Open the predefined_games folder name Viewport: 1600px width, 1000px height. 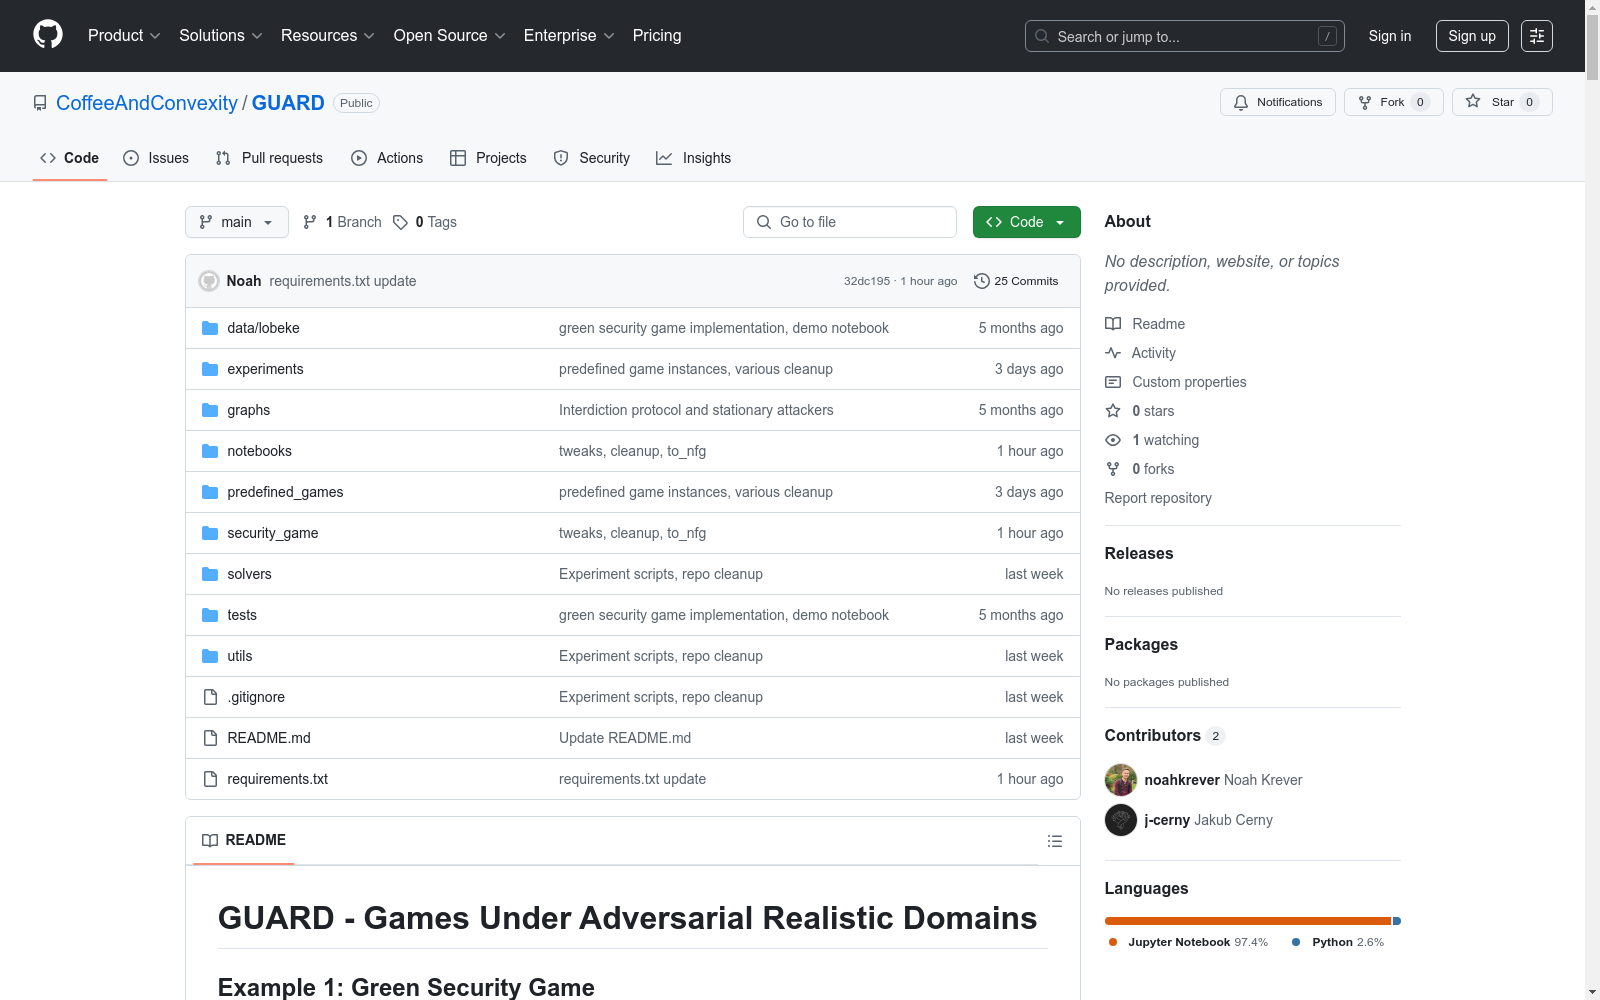285,492
